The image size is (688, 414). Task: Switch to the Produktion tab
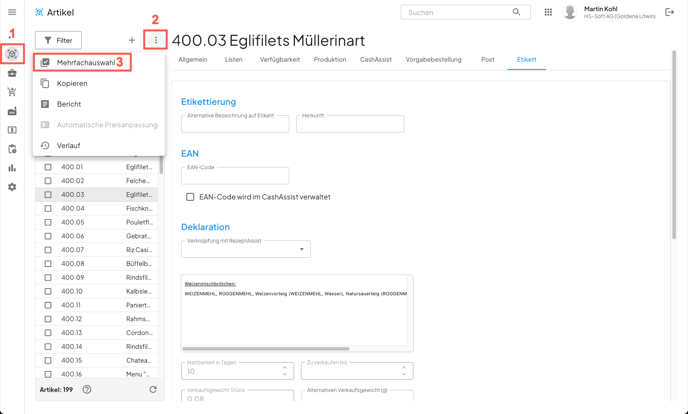click(x=330, y=60)
